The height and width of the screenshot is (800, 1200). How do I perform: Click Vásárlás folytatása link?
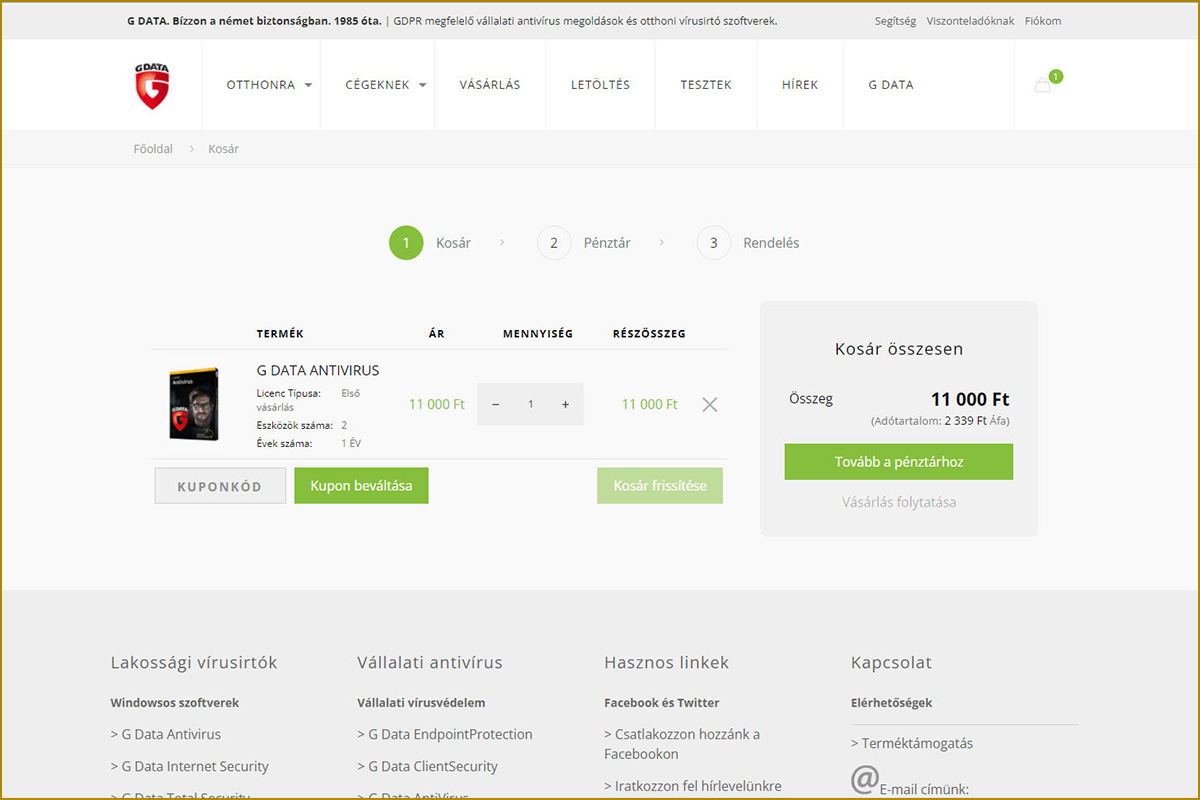tap(899, 502)
